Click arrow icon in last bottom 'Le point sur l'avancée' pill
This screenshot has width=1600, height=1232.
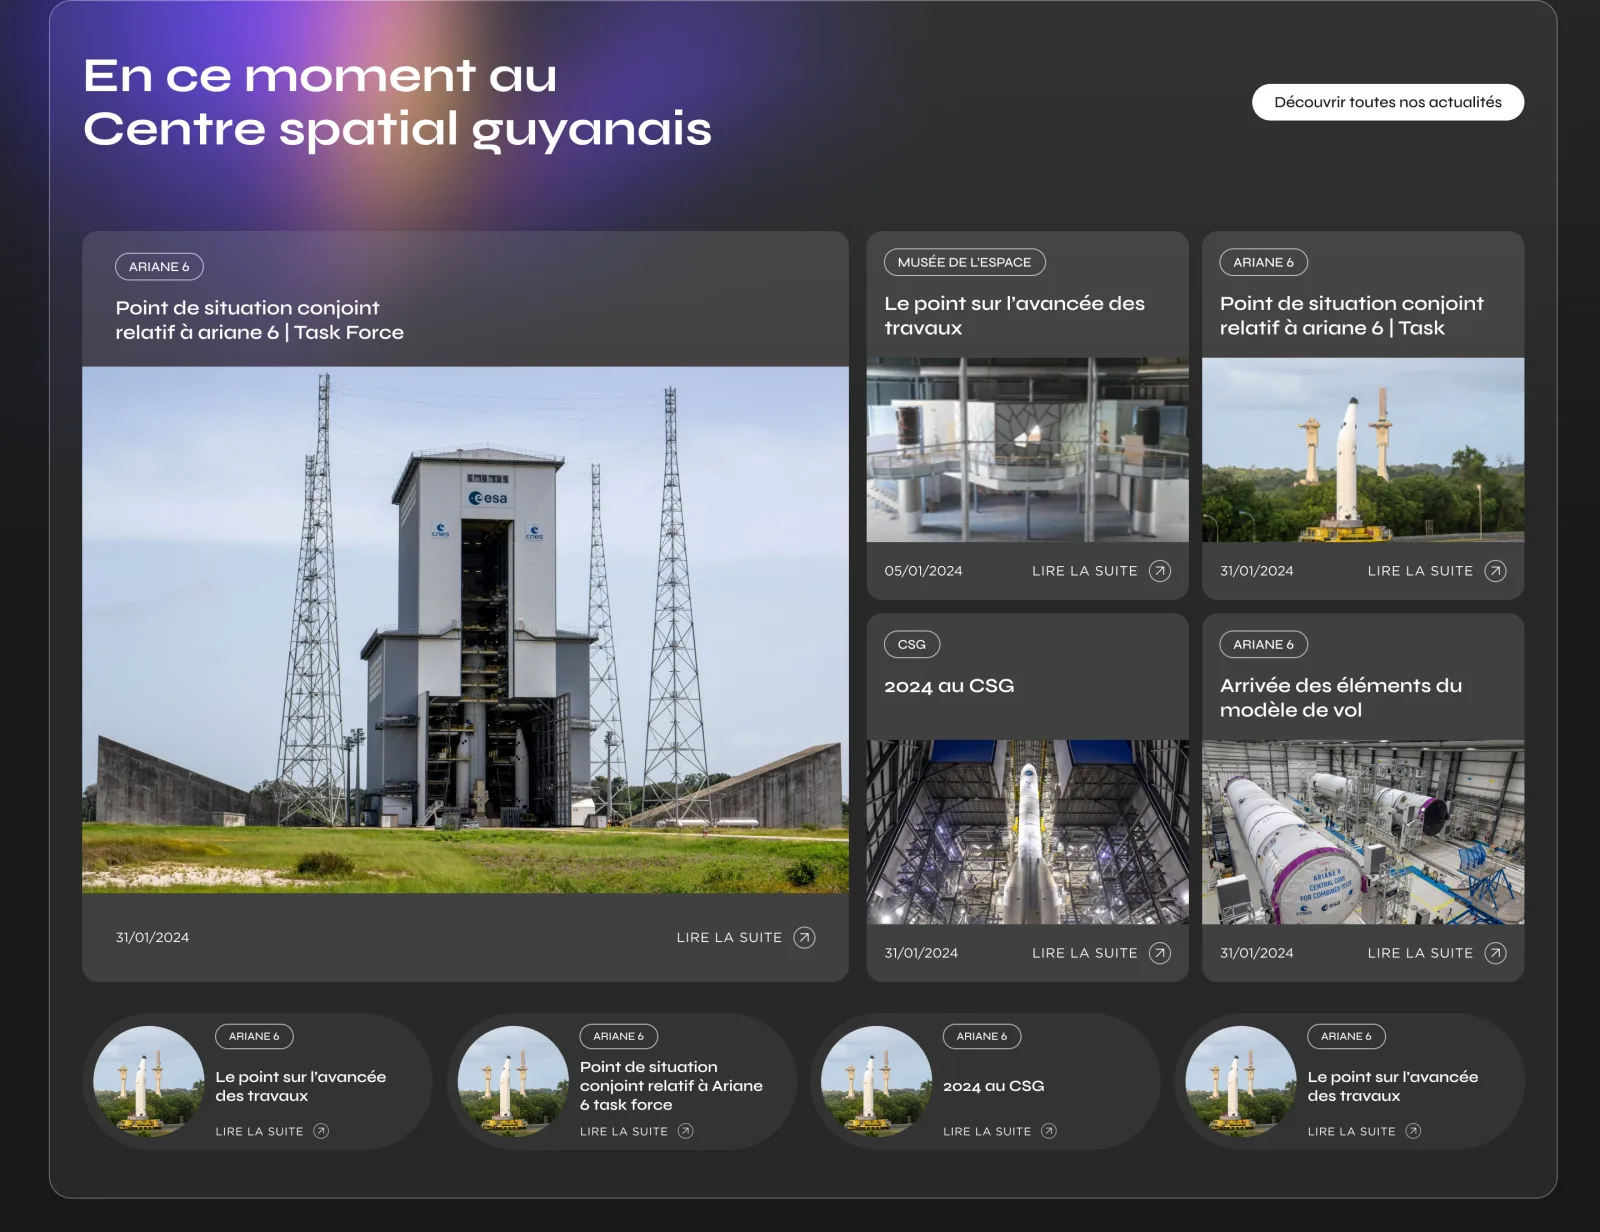(1413, 1131)
